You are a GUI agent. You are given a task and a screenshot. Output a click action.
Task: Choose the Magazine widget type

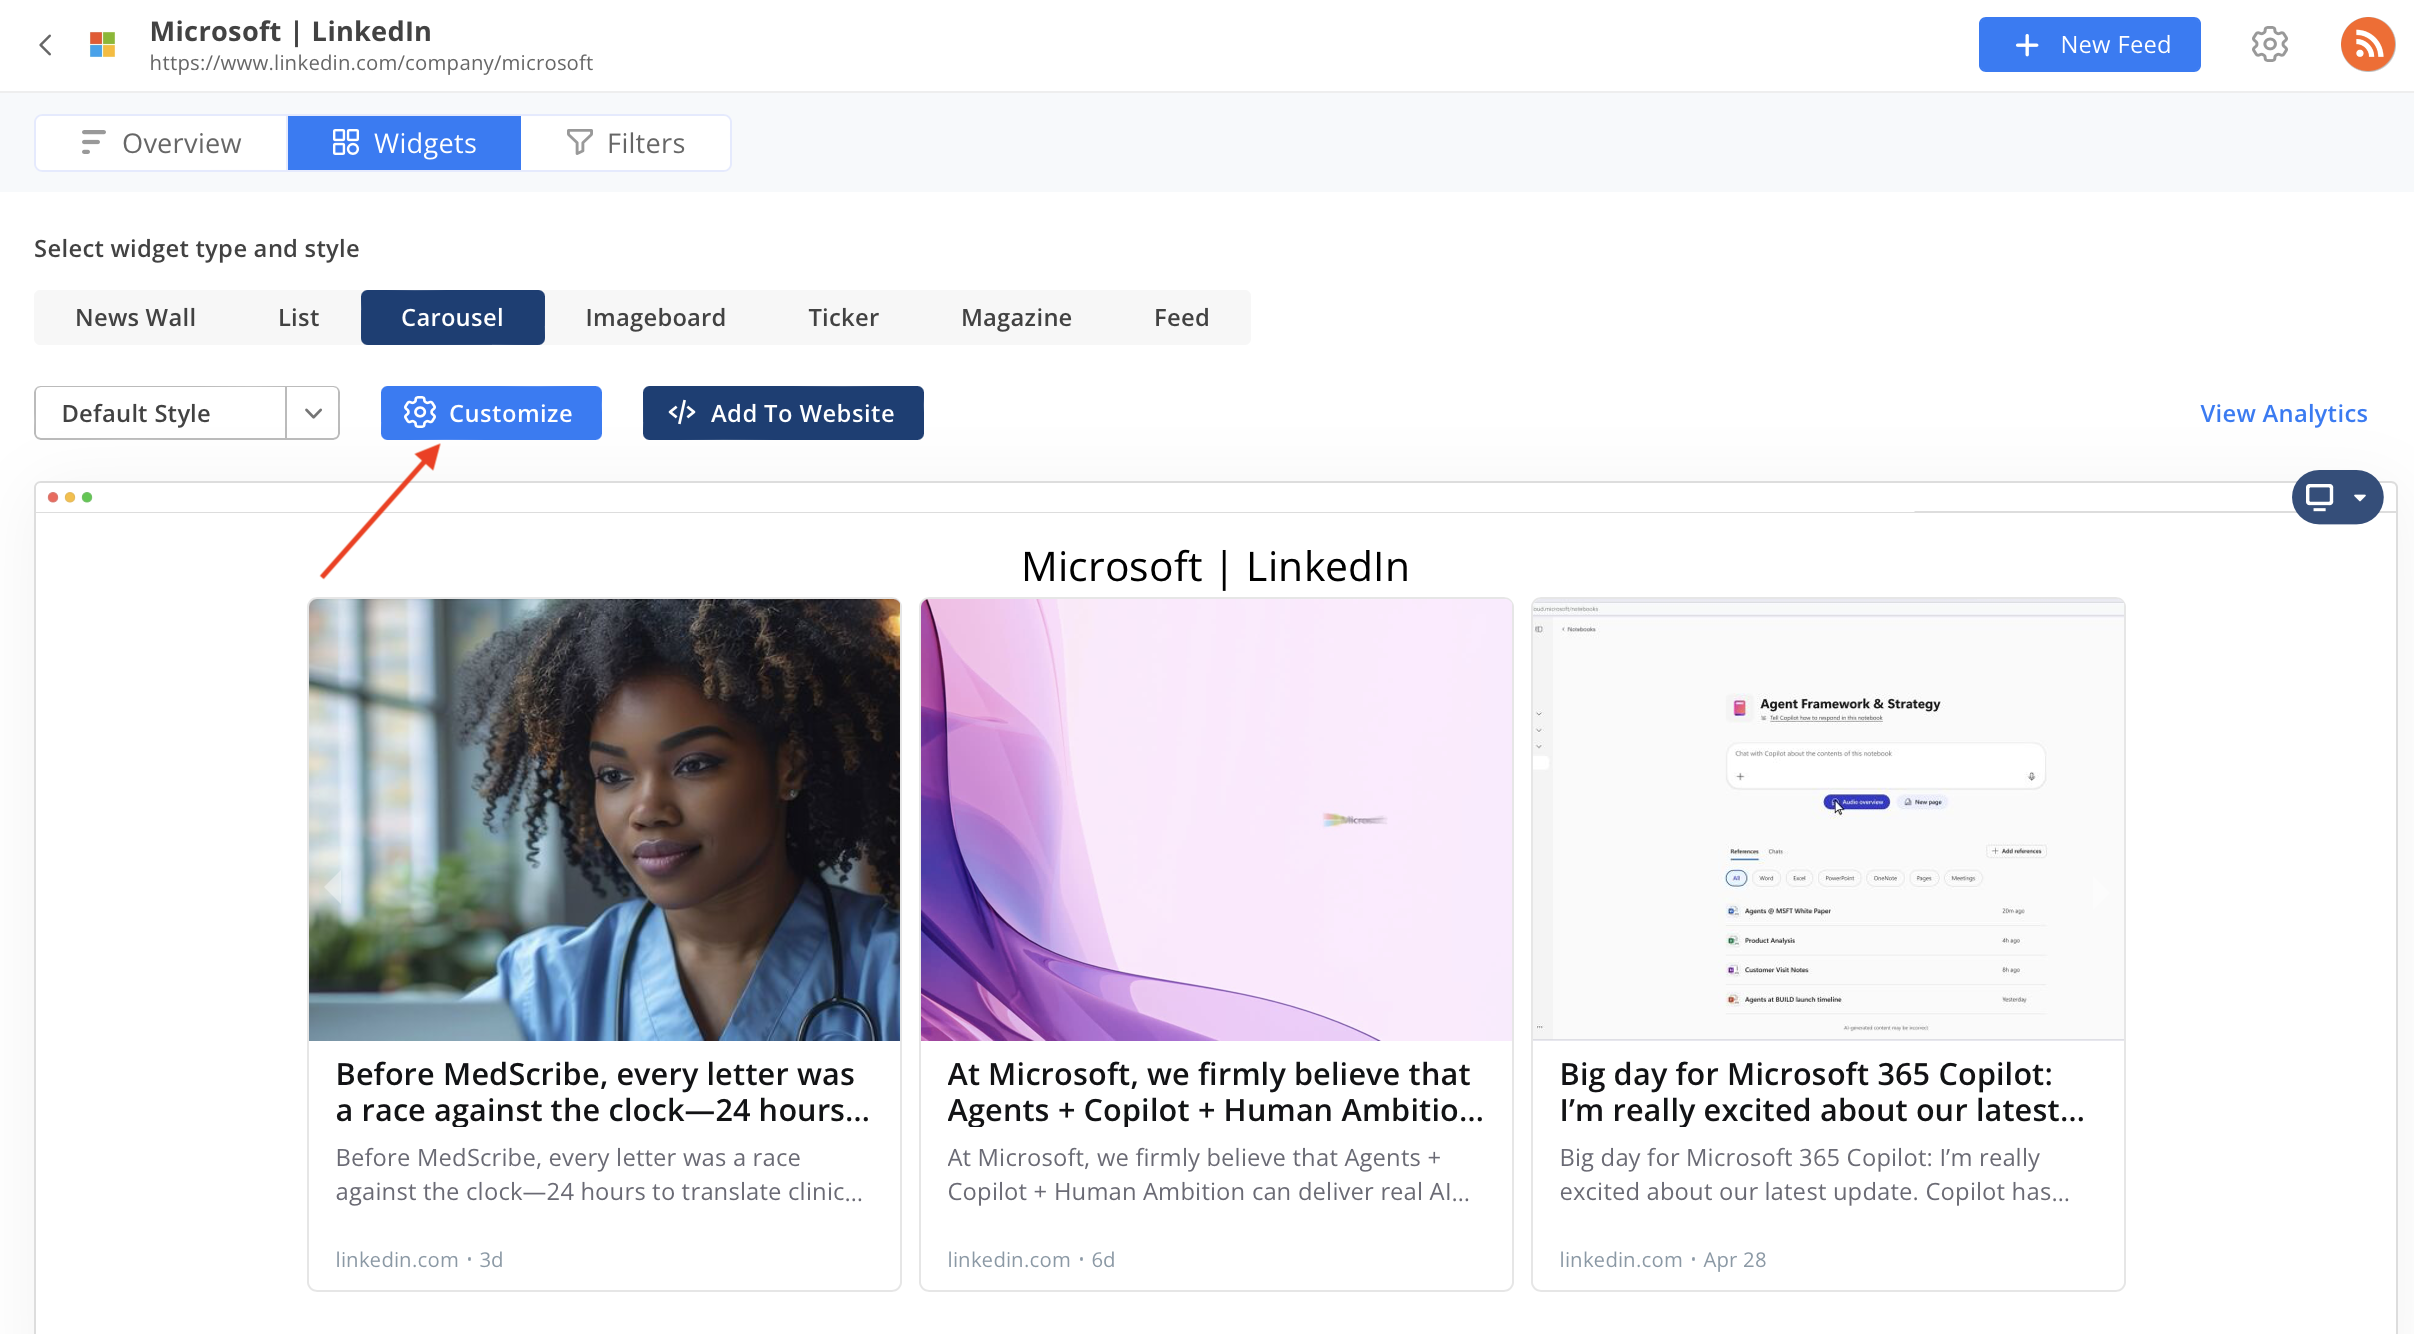coord(1016,317)
